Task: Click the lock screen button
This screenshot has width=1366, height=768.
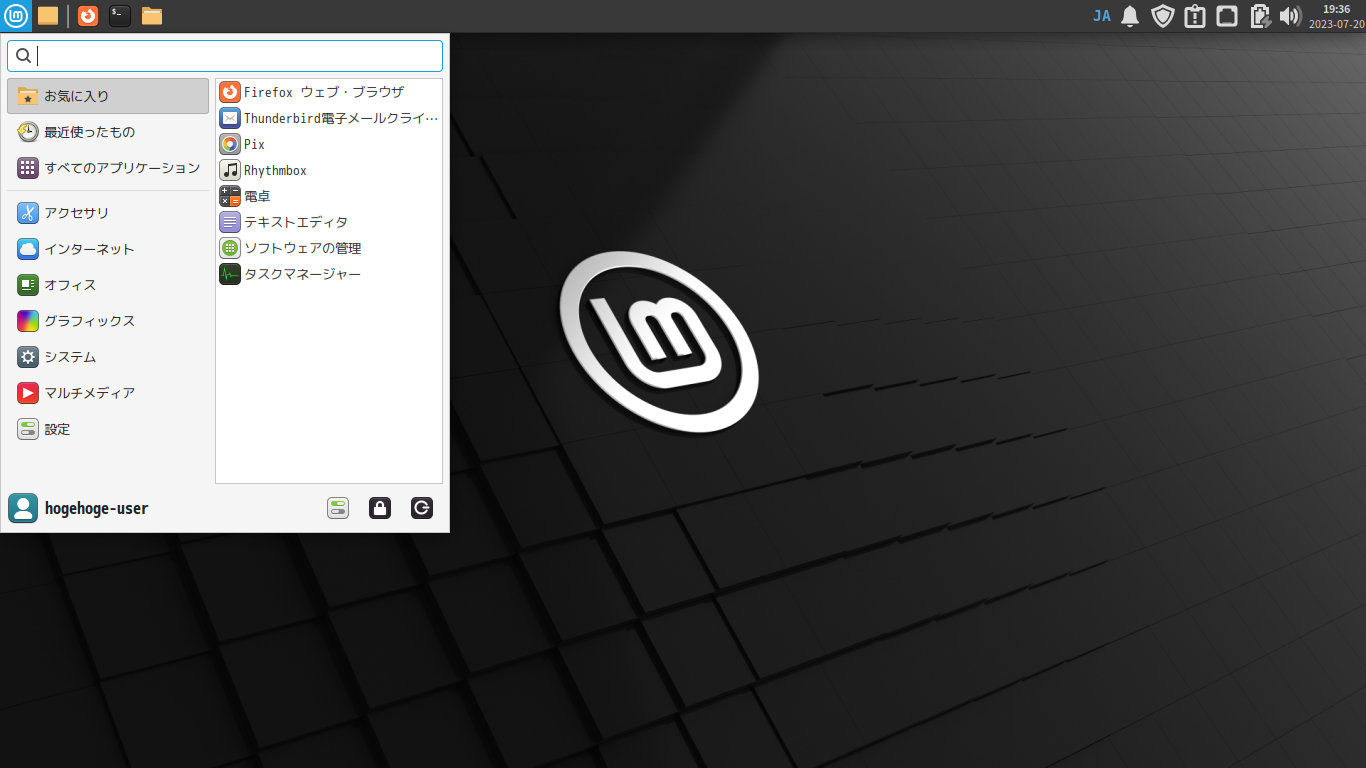Action: 380,508
